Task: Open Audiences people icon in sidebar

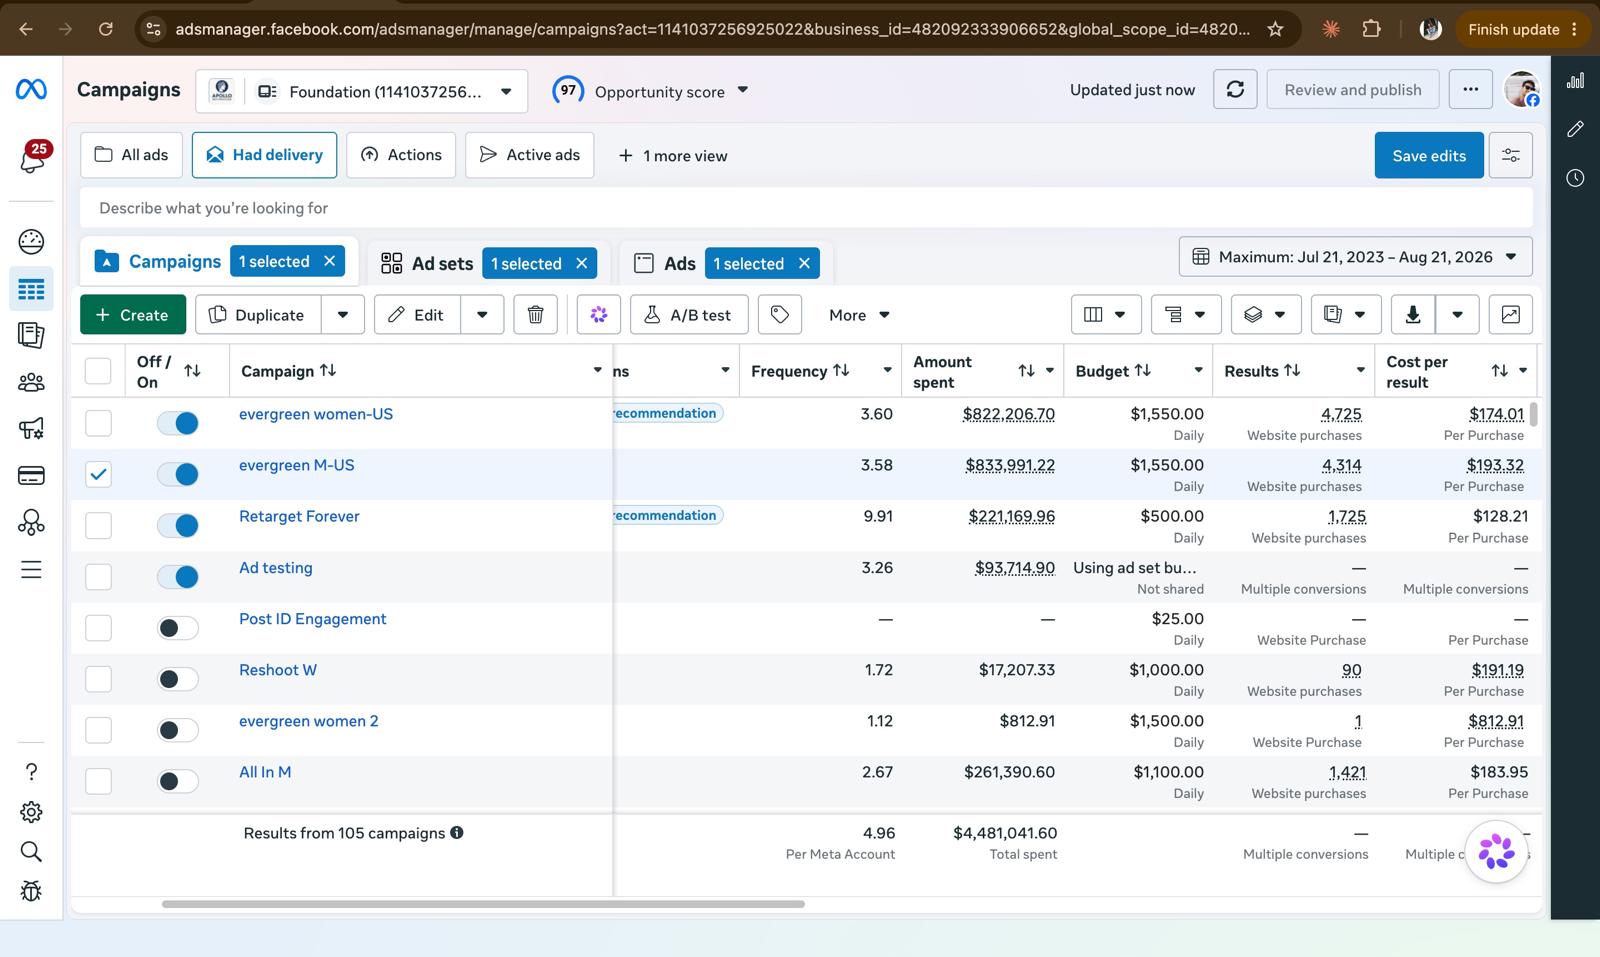Action: 31,382
